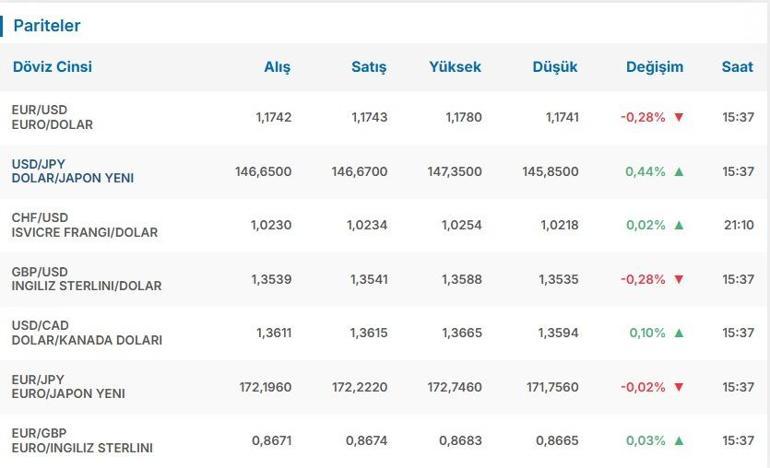Click the green up arrow for USD/CAD
The width and height of the screenshot is (770, 468).
click(679, 332)
